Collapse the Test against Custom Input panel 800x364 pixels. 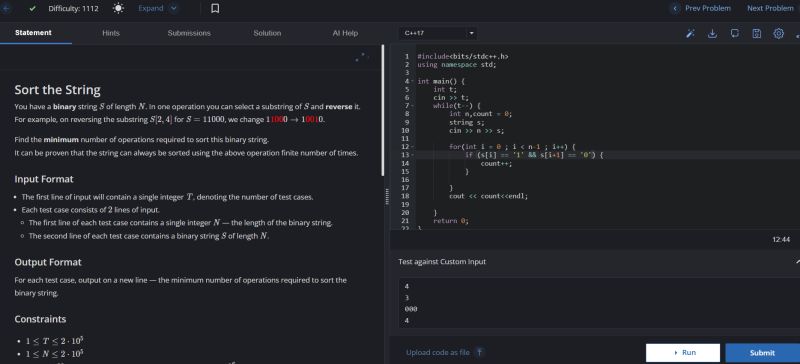(797, 261)
